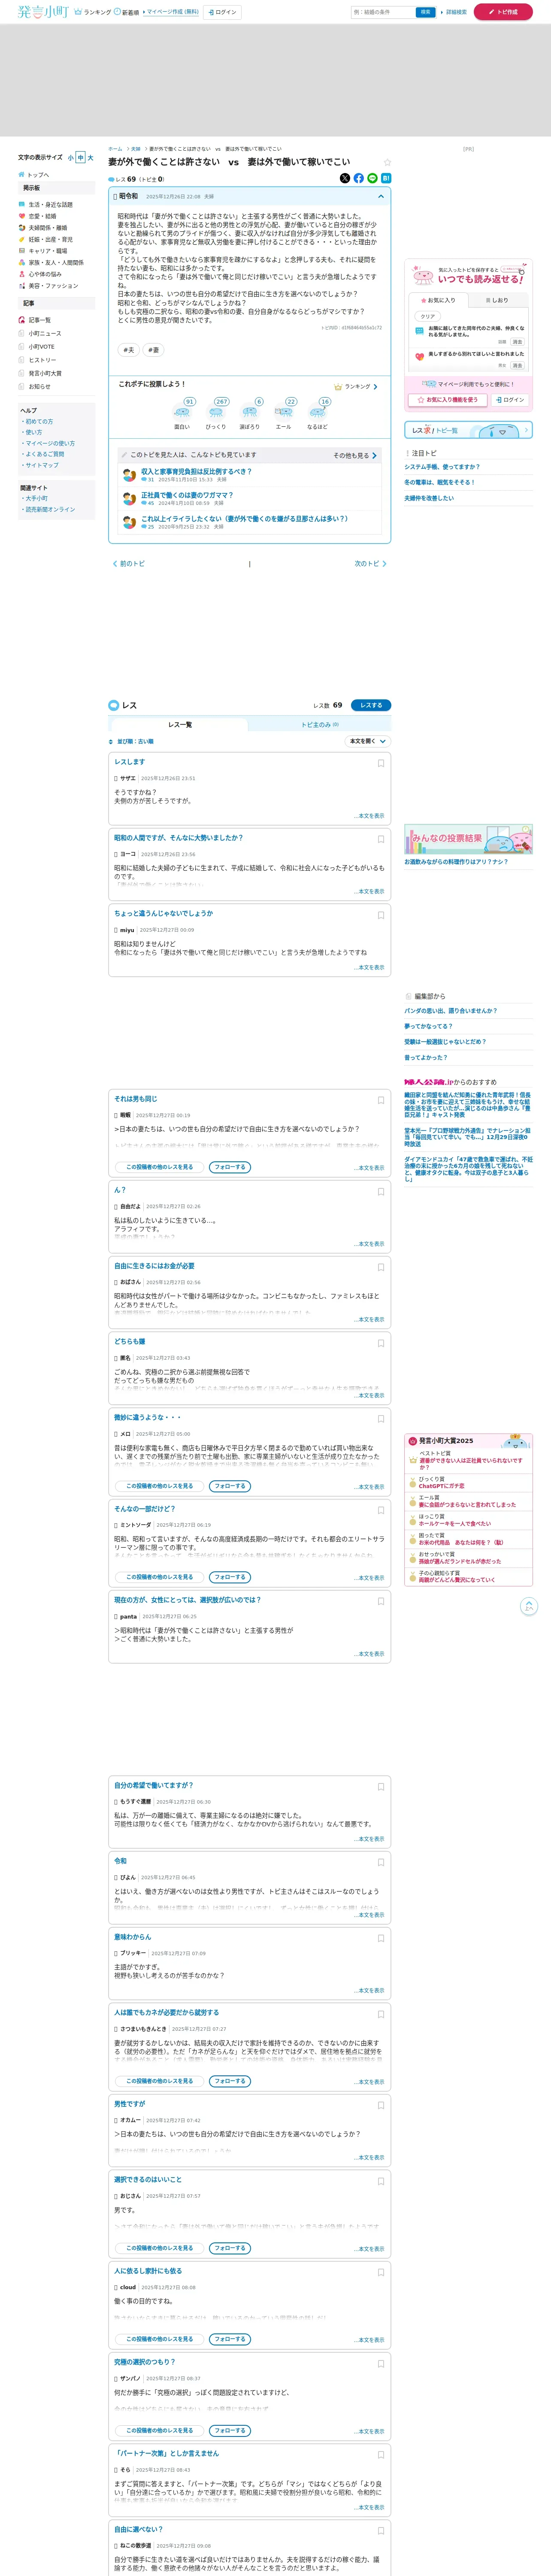Share the topic on LINE
The width and height of the screenshot is (551, 2576).
pos(373,178)
